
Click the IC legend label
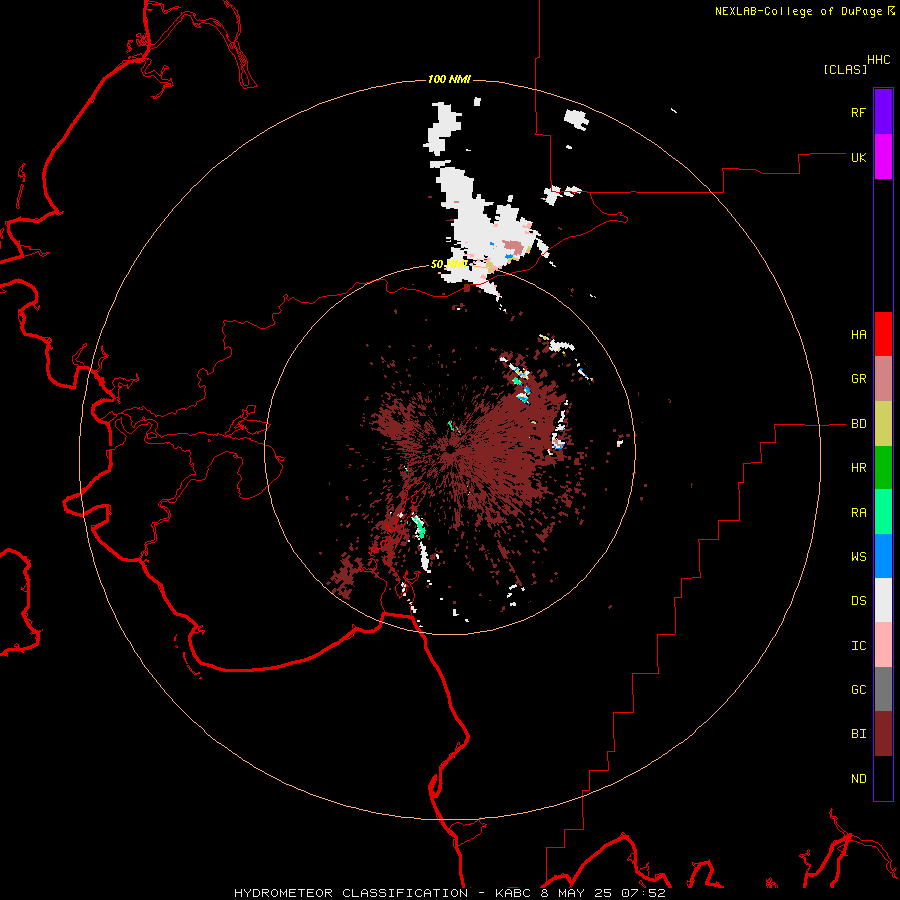858,646
